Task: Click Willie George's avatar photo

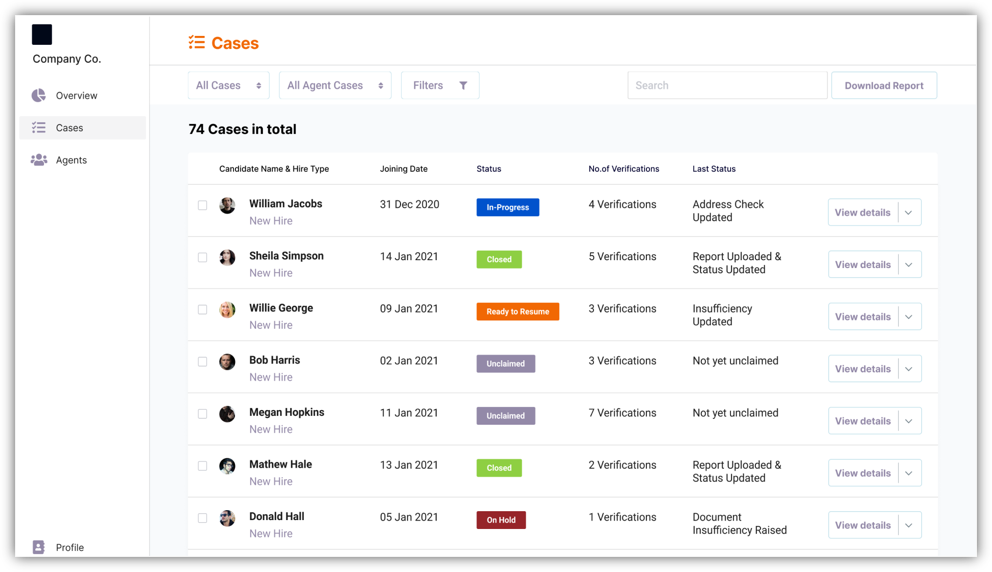Action: 227,309
